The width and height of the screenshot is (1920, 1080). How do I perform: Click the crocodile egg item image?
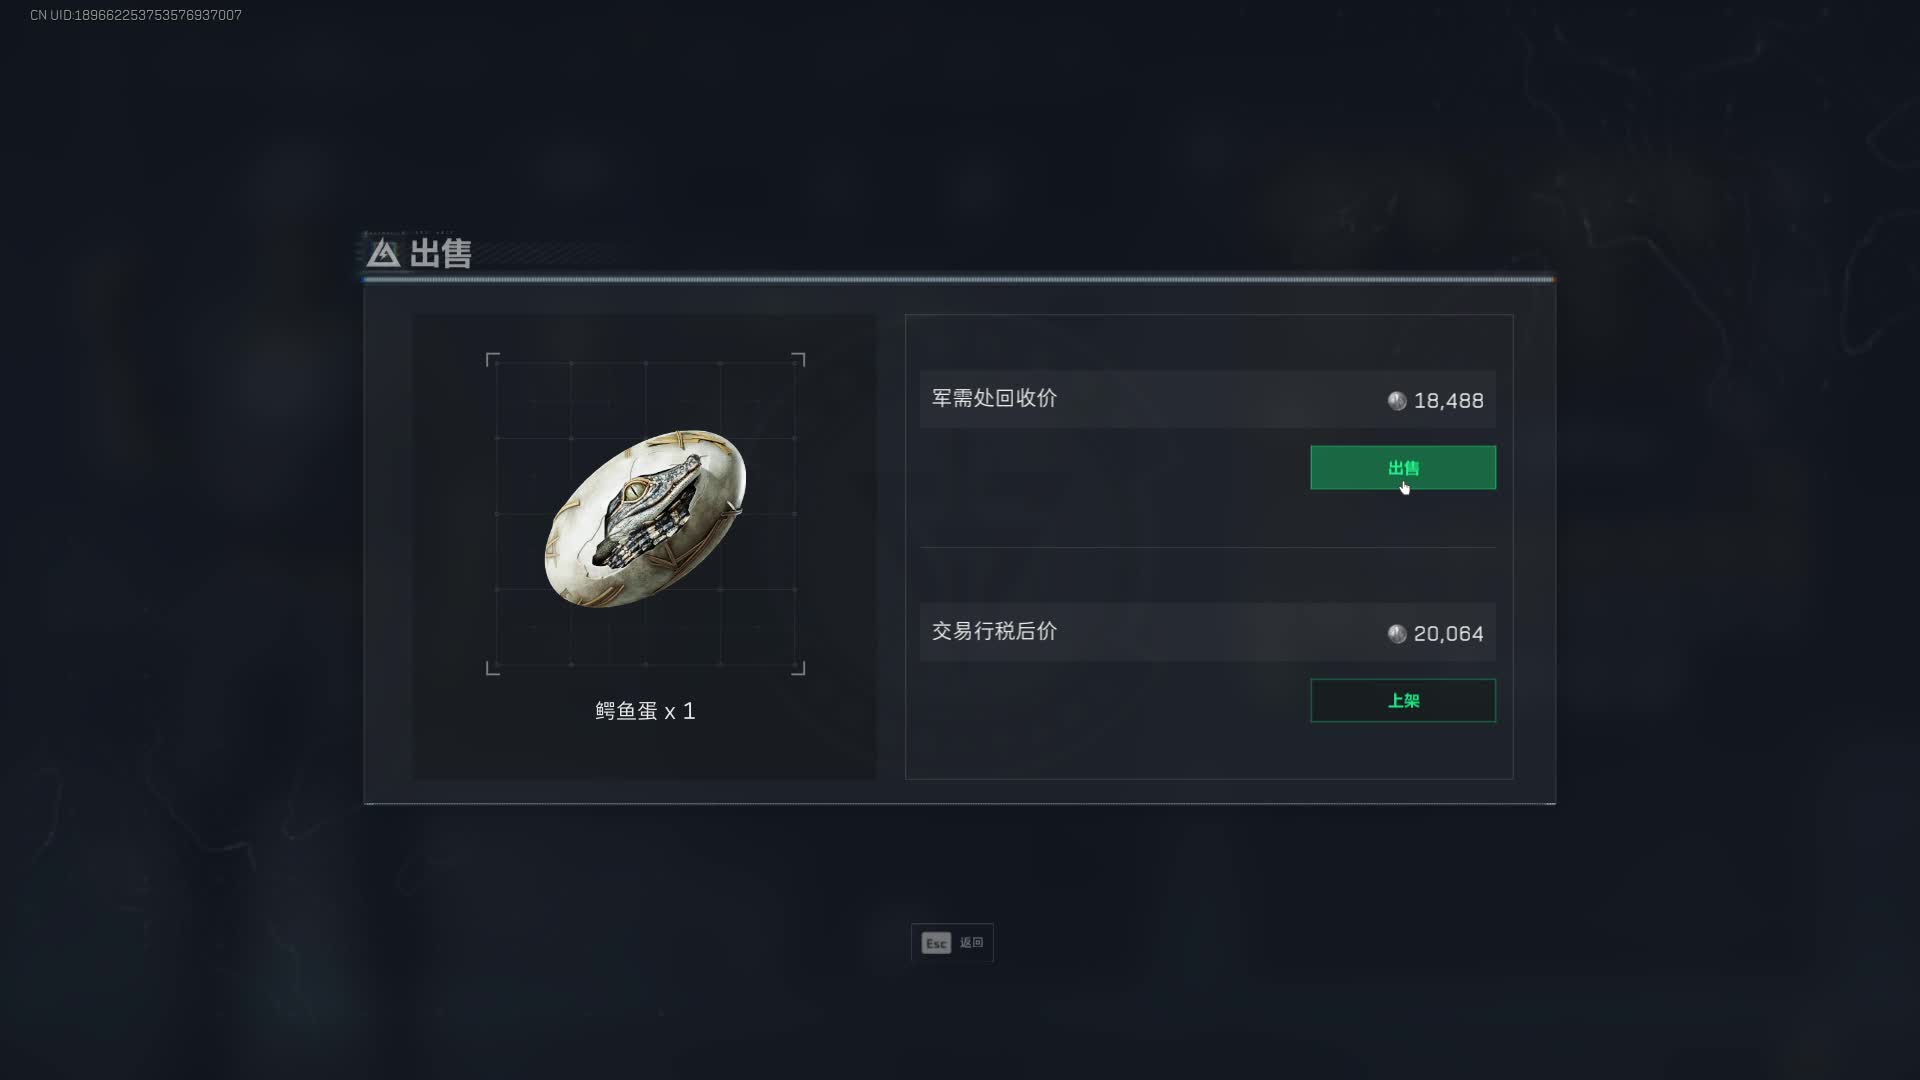click(645, 518)
